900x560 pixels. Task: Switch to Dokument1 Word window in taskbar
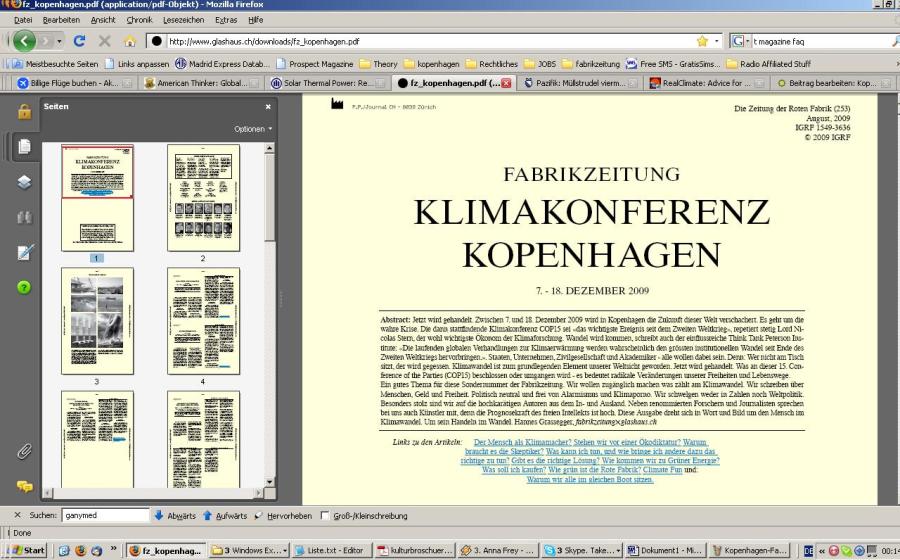click(x=665, y=551)
